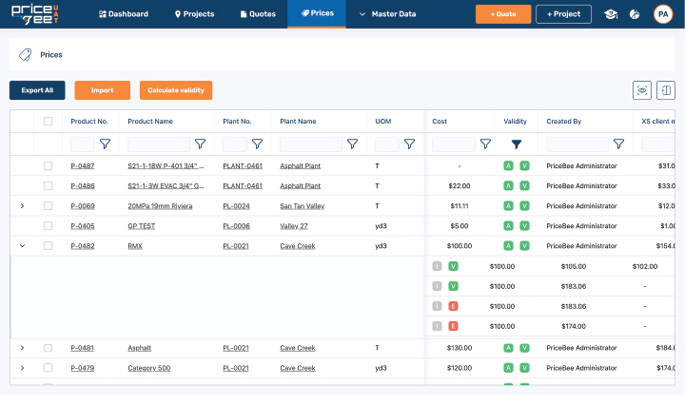Click the Product Name filter input
Screen dimensions: 685x395
coord(159,144)
